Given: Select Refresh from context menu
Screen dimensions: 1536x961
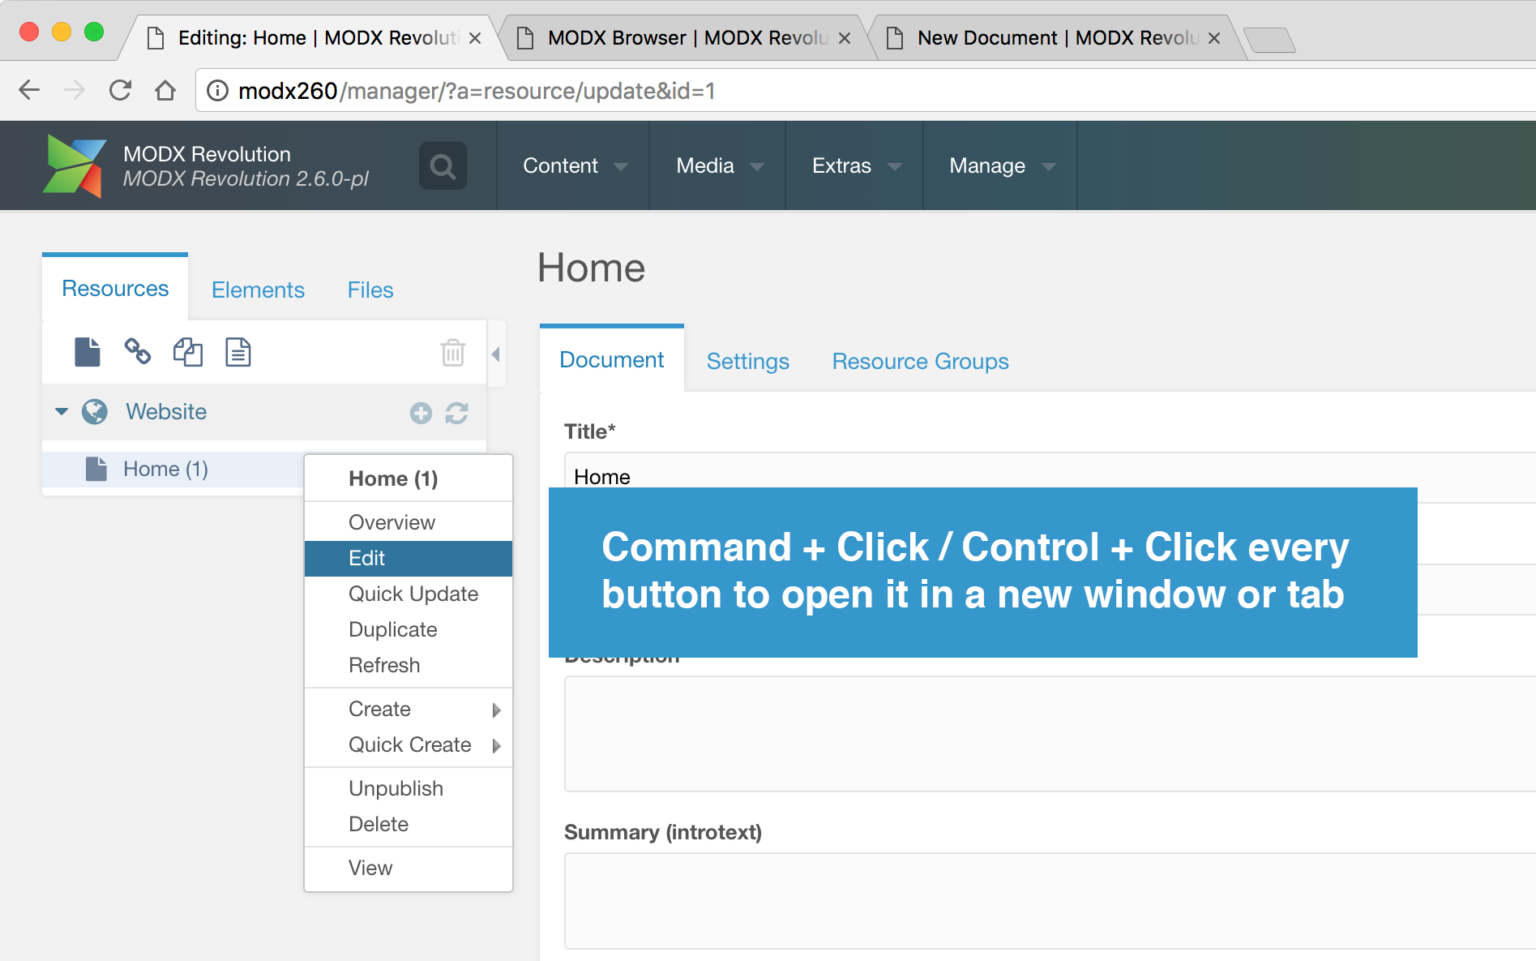Looking at the screenshot, I should 408,665.
